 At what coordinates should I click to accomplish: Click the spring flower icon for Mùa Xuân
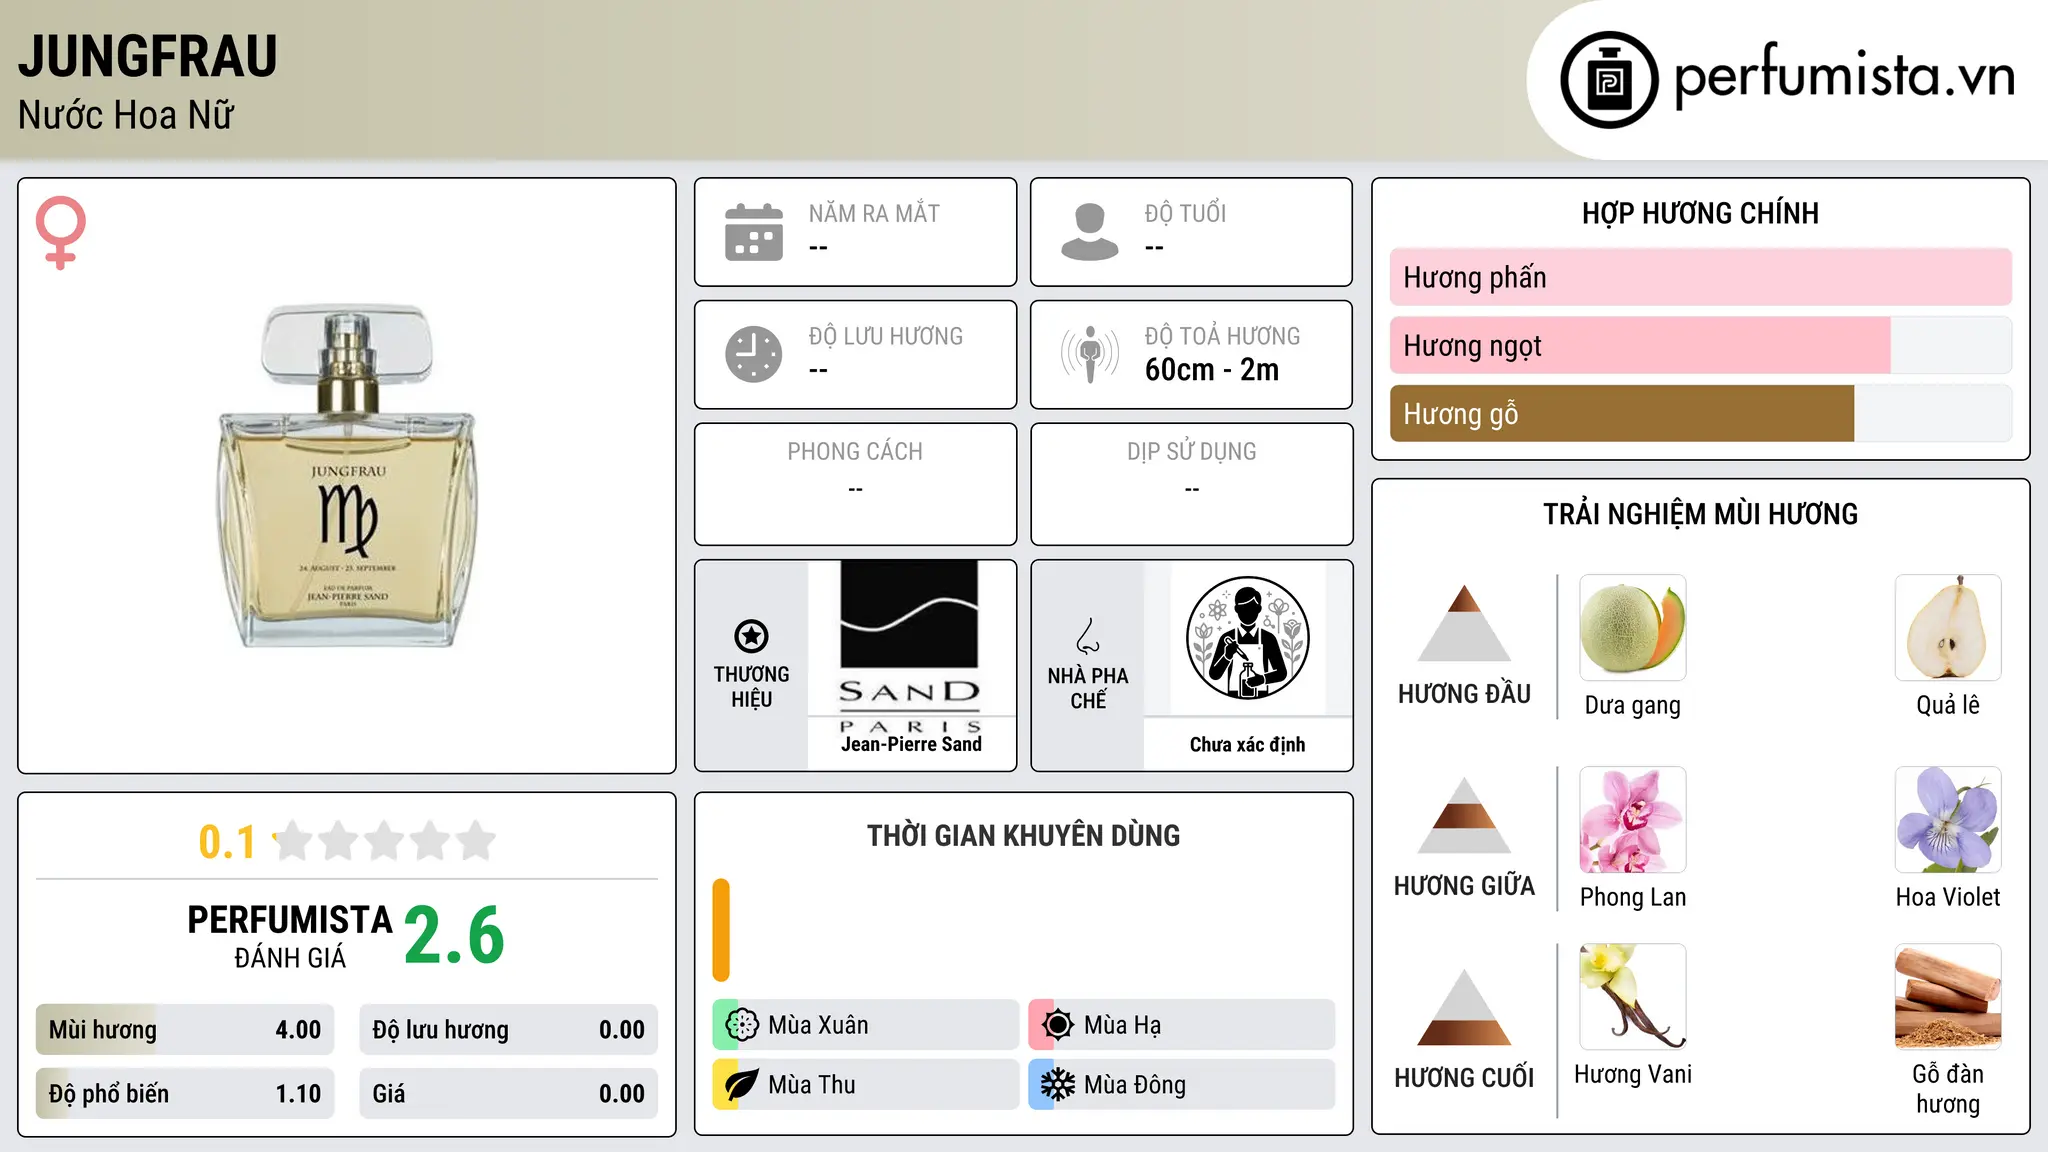(x=742, y=1025)
